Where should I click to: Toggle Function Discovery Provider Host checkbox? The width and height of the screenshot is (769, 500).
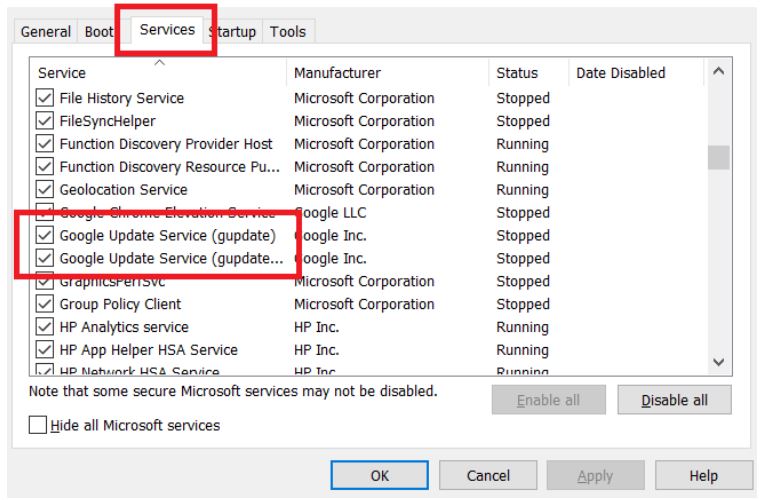[45, 145]
